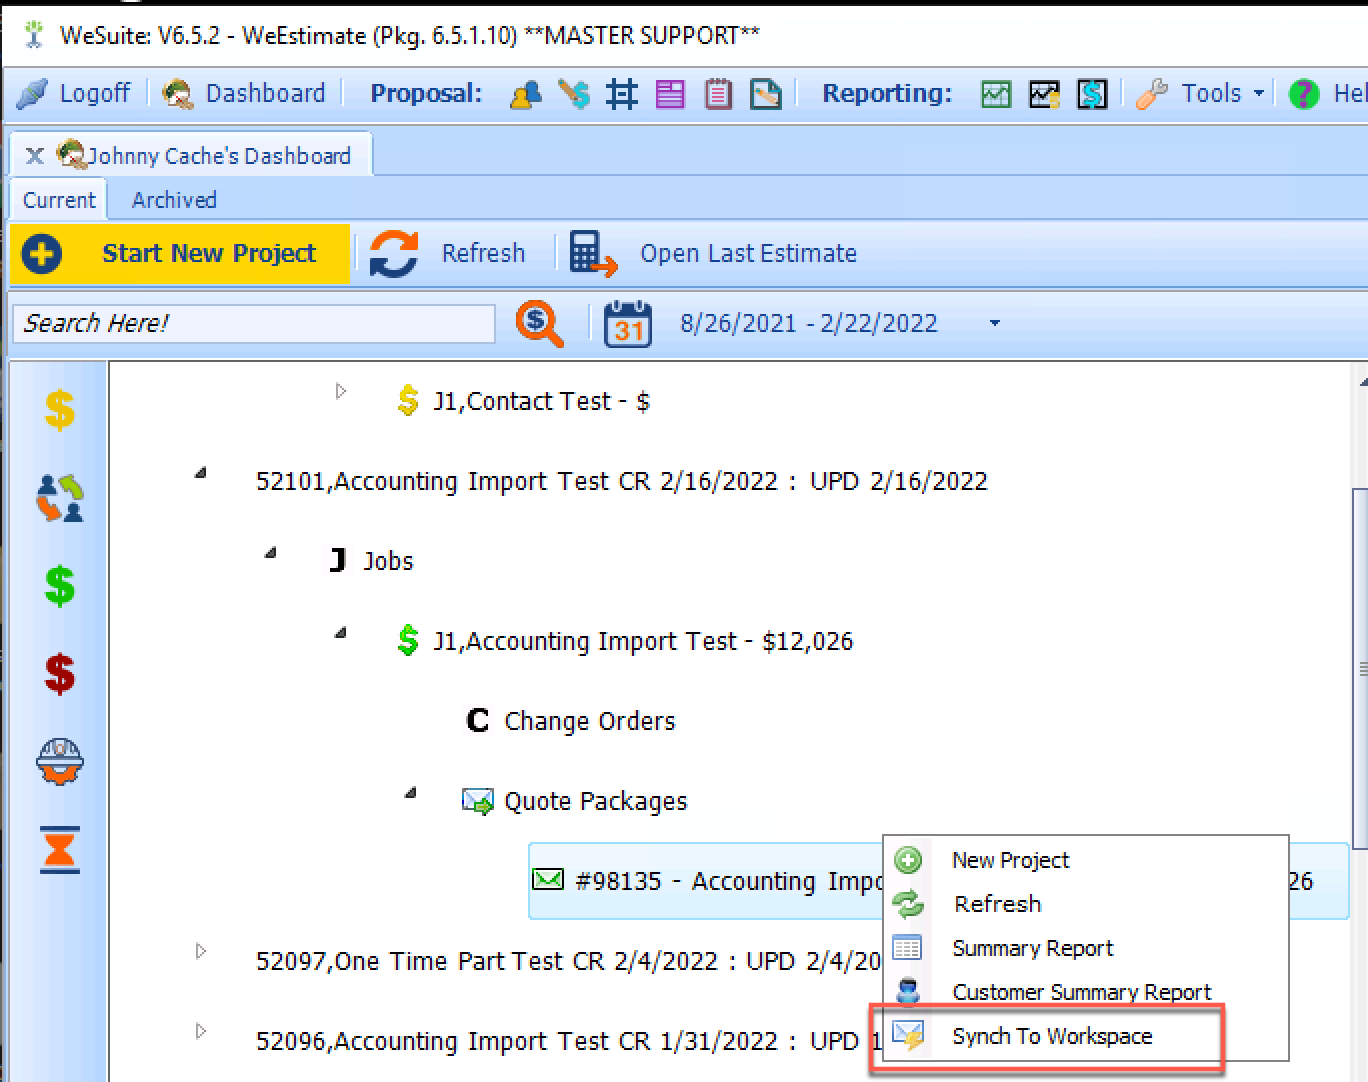Viewport: 1368px width, 1082px height.
Task: Click the hard hat gear sidebar icon
Action: (x=60, y=762)
